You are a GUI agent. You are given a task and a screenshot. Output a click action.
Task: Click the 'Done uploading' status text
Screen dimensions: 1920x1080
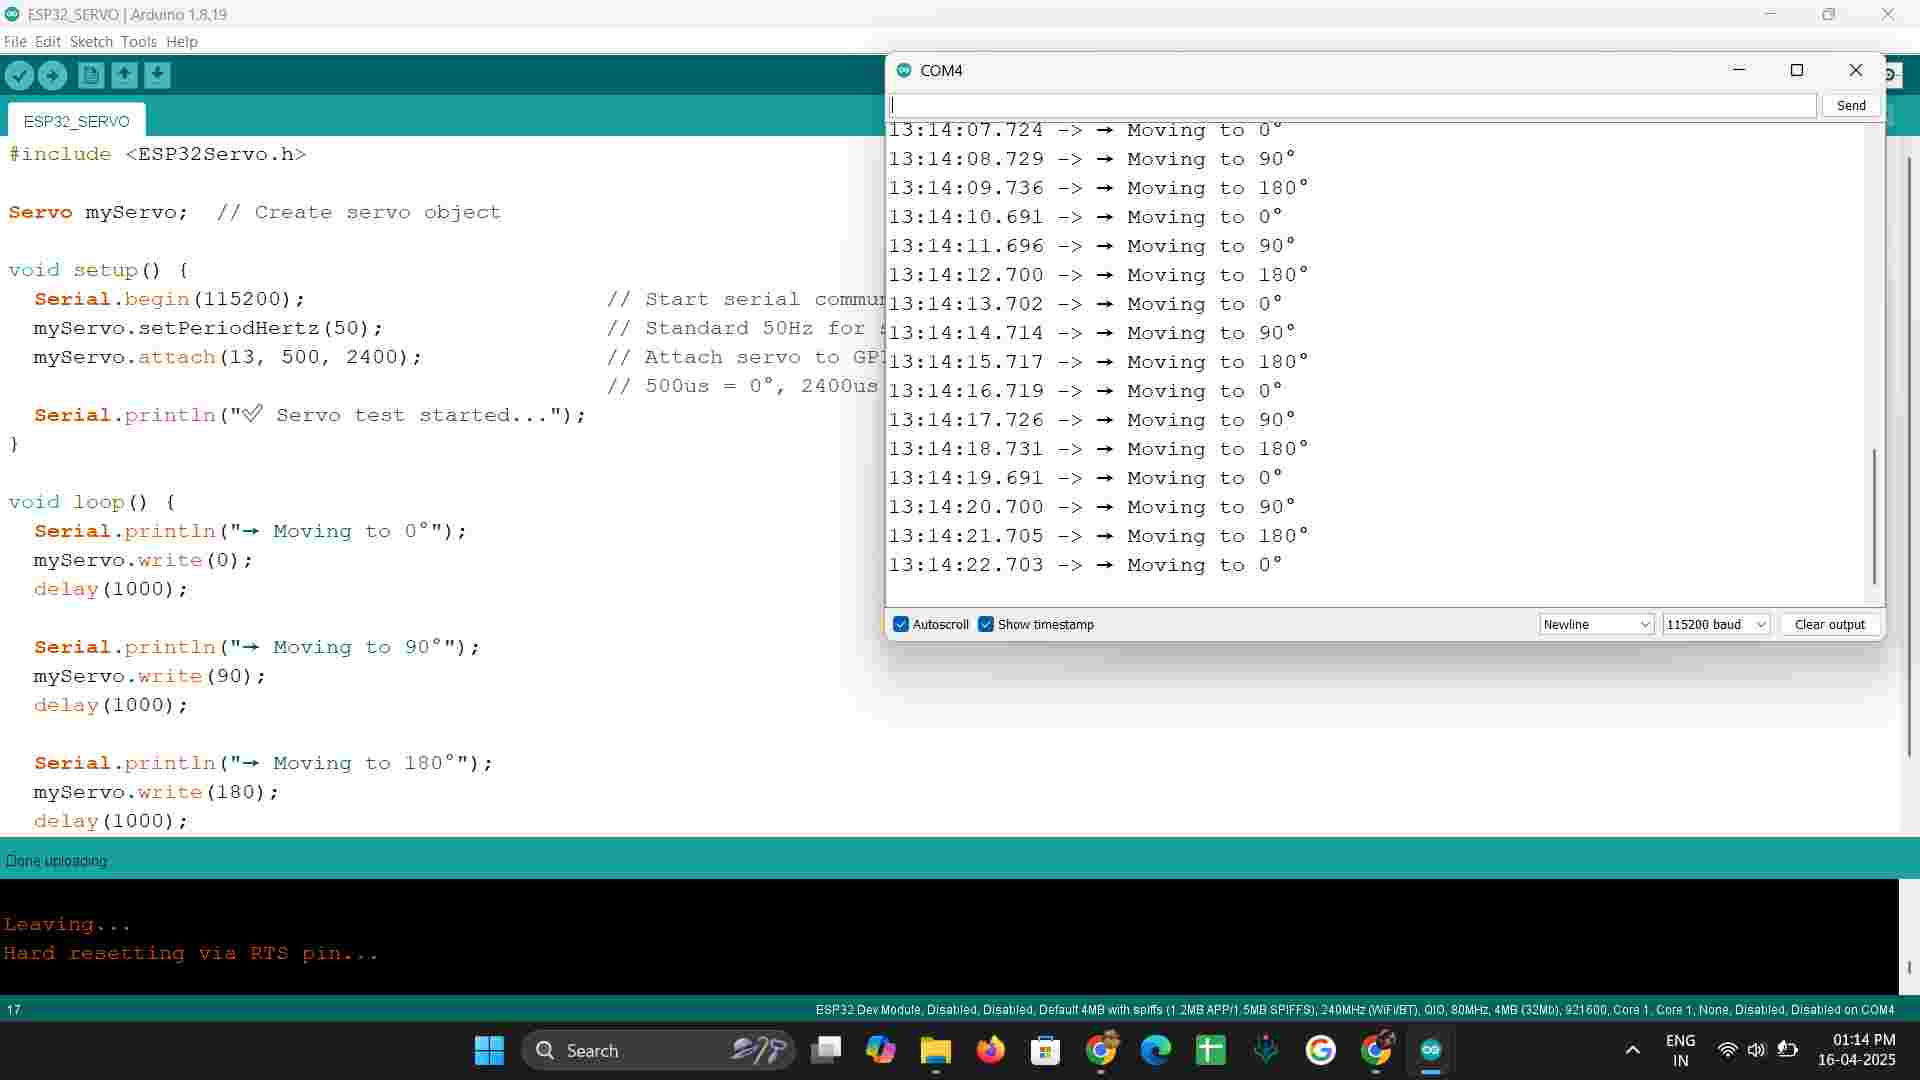tap(56, 861)
